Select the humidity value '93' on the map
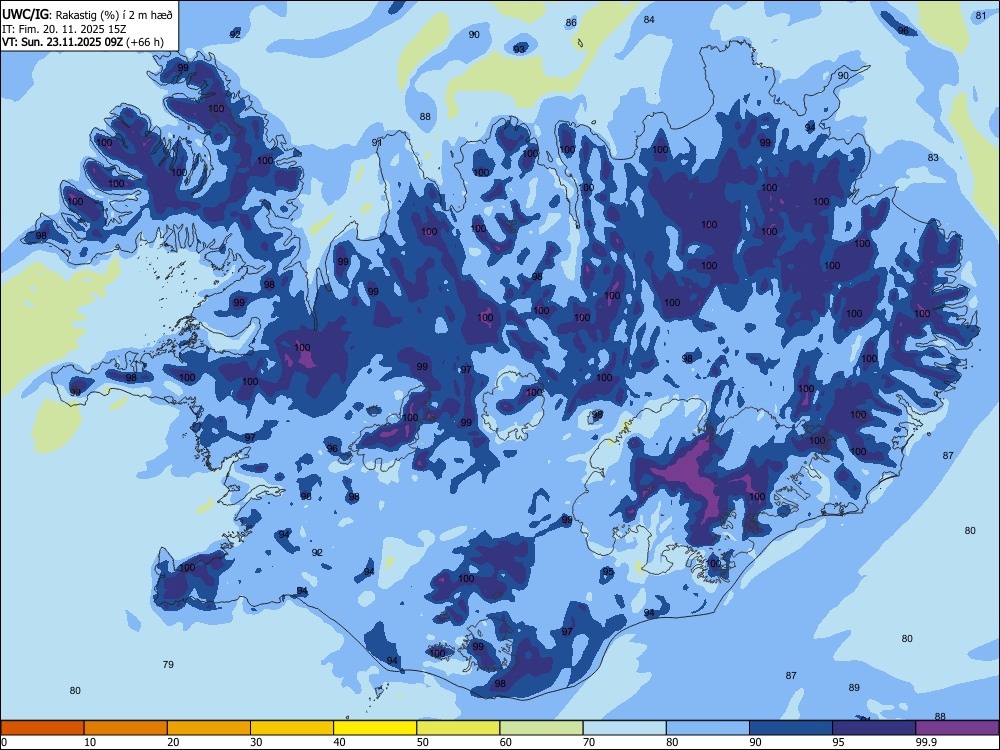Viewport: 1000px width, 750px height. tap(519, 49)
